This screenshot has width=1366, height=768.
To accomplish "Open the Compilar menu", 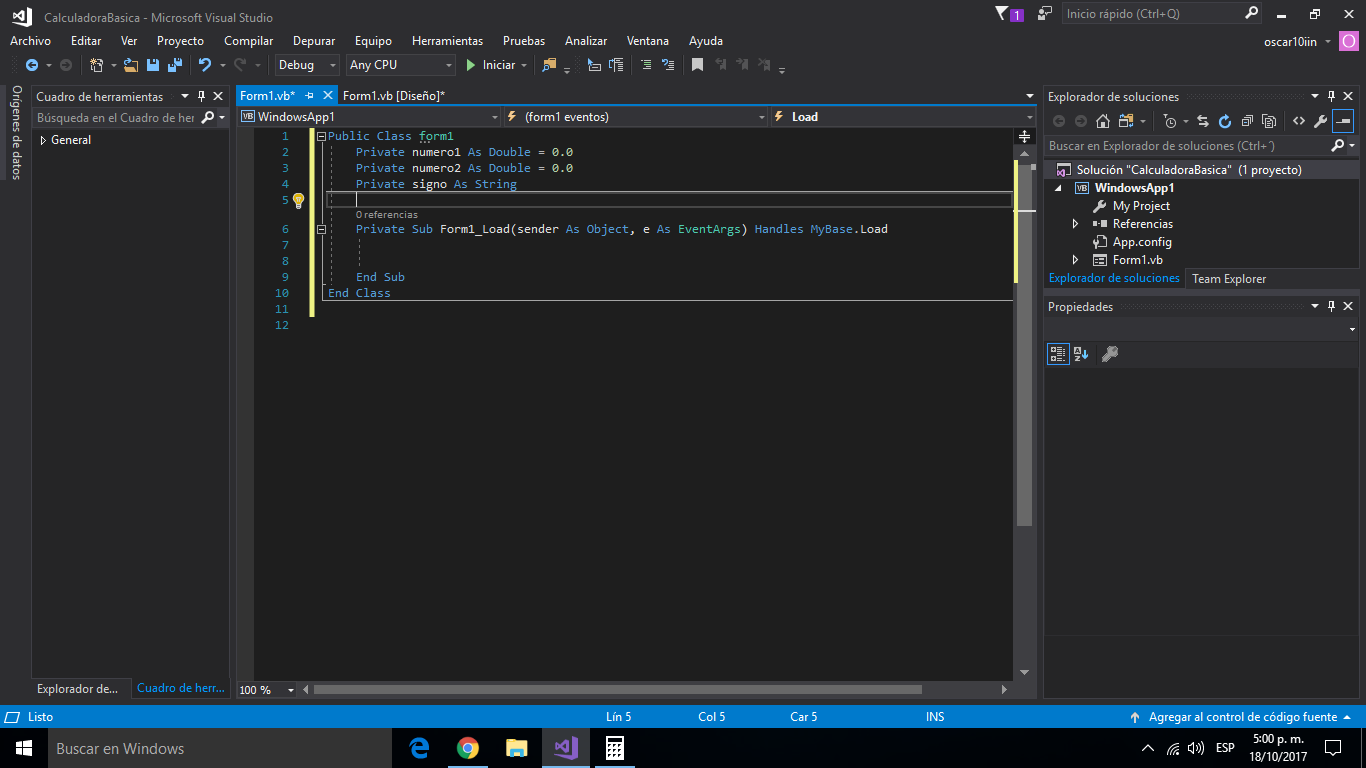I will pyautogui.click(x=248, y=41).
